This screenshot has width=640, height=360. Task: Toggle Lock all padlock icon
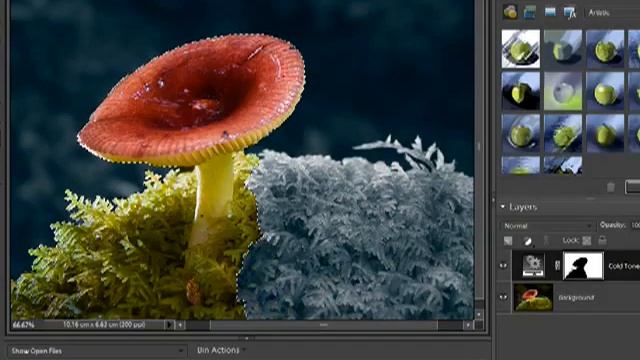coord(602,240)
